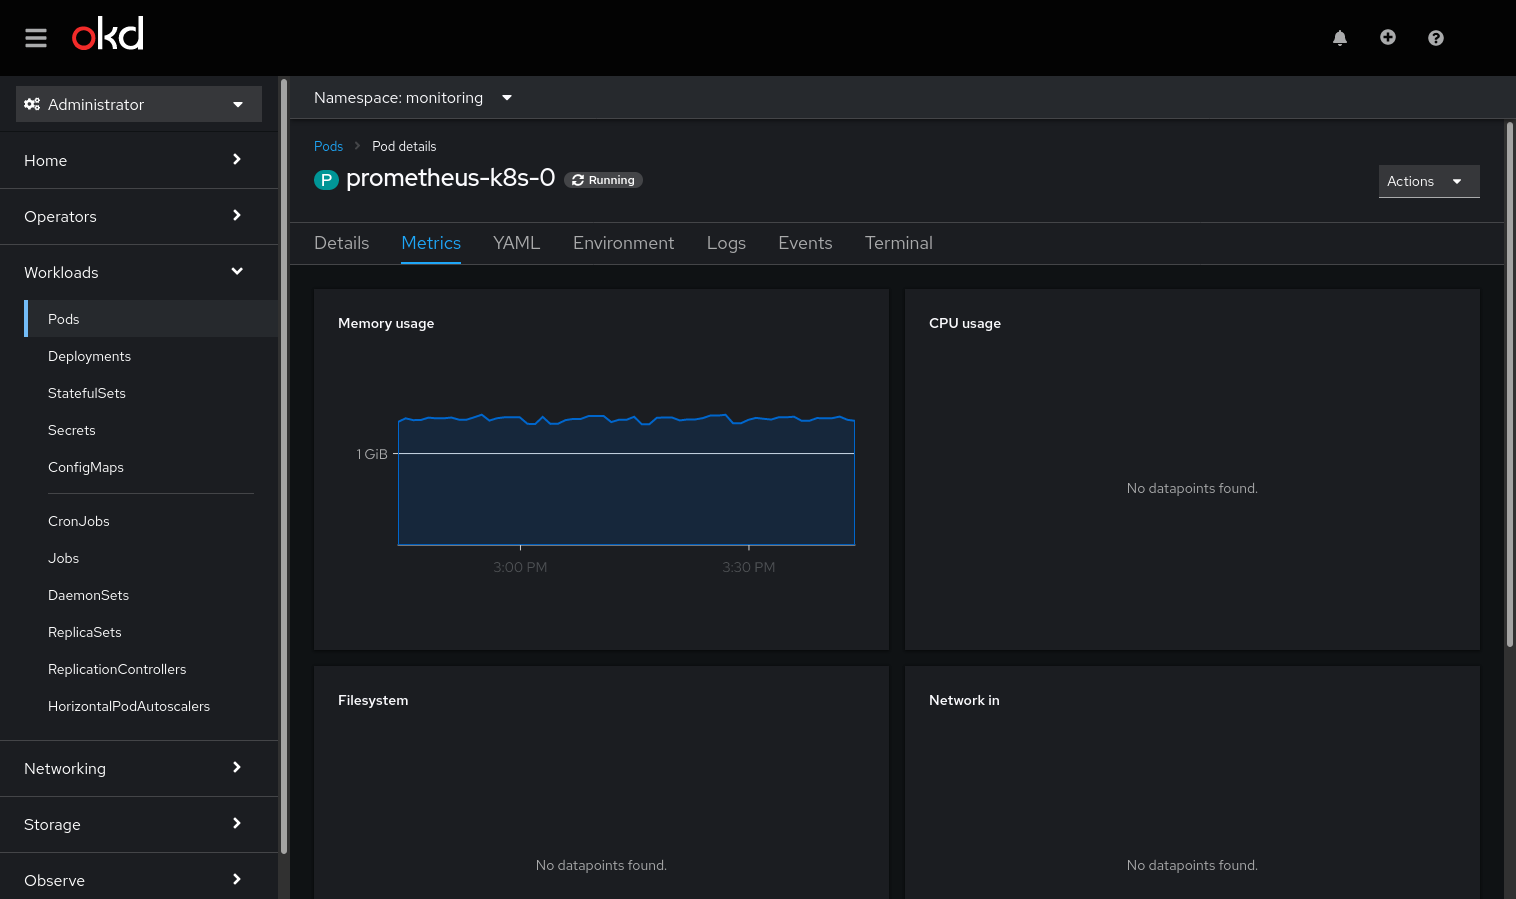
Task: Click the plus import icon
Action: (1388, 38)
